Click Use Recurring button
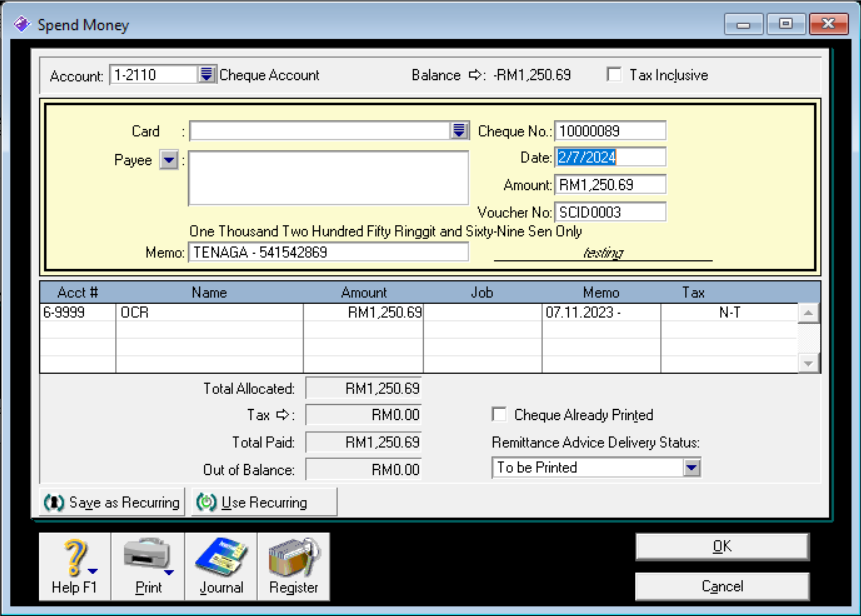 (x=264, y=502)
